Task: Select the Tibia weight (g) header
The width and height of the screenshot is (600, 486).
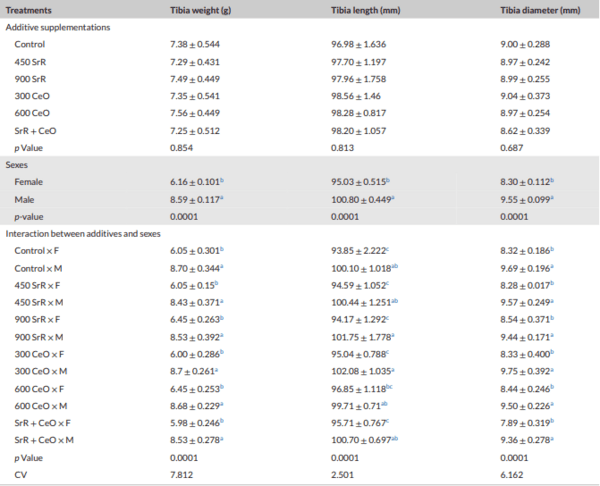Action: pos(201,10)
